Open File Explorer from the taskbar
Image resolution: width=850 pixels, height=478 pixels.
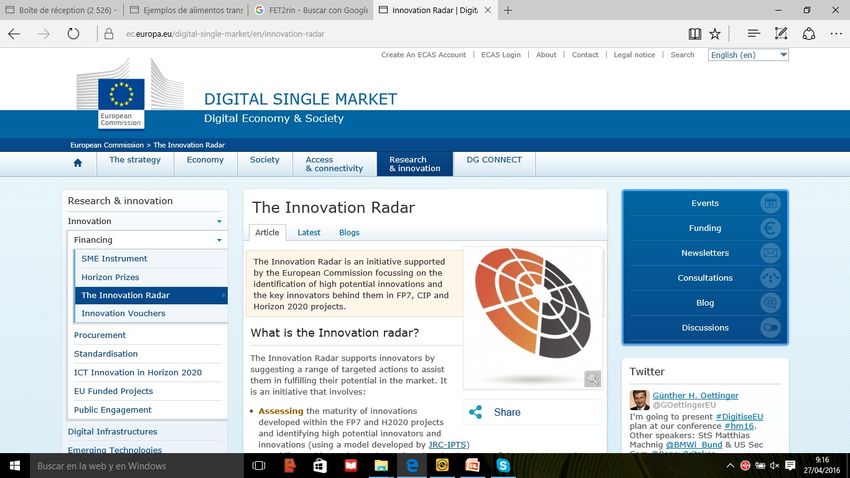381,466
